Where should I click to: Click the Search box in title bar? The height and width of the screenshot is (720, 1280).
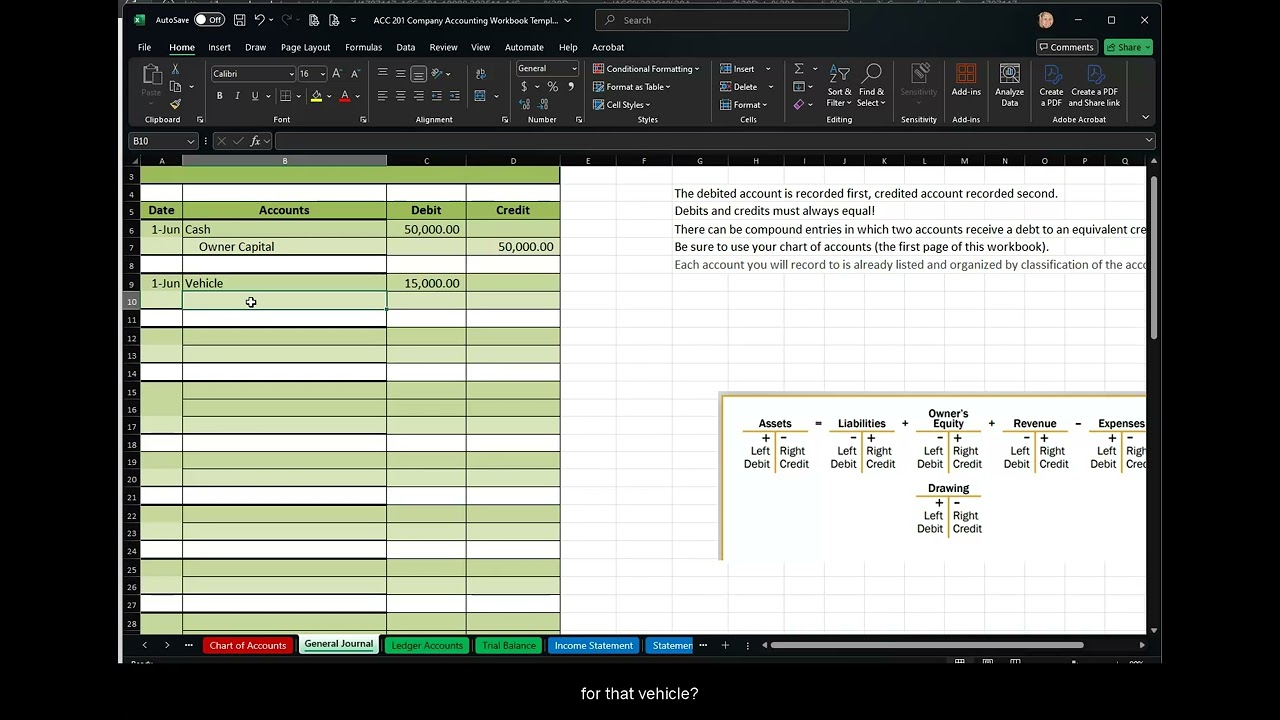(x=722, y=20)
